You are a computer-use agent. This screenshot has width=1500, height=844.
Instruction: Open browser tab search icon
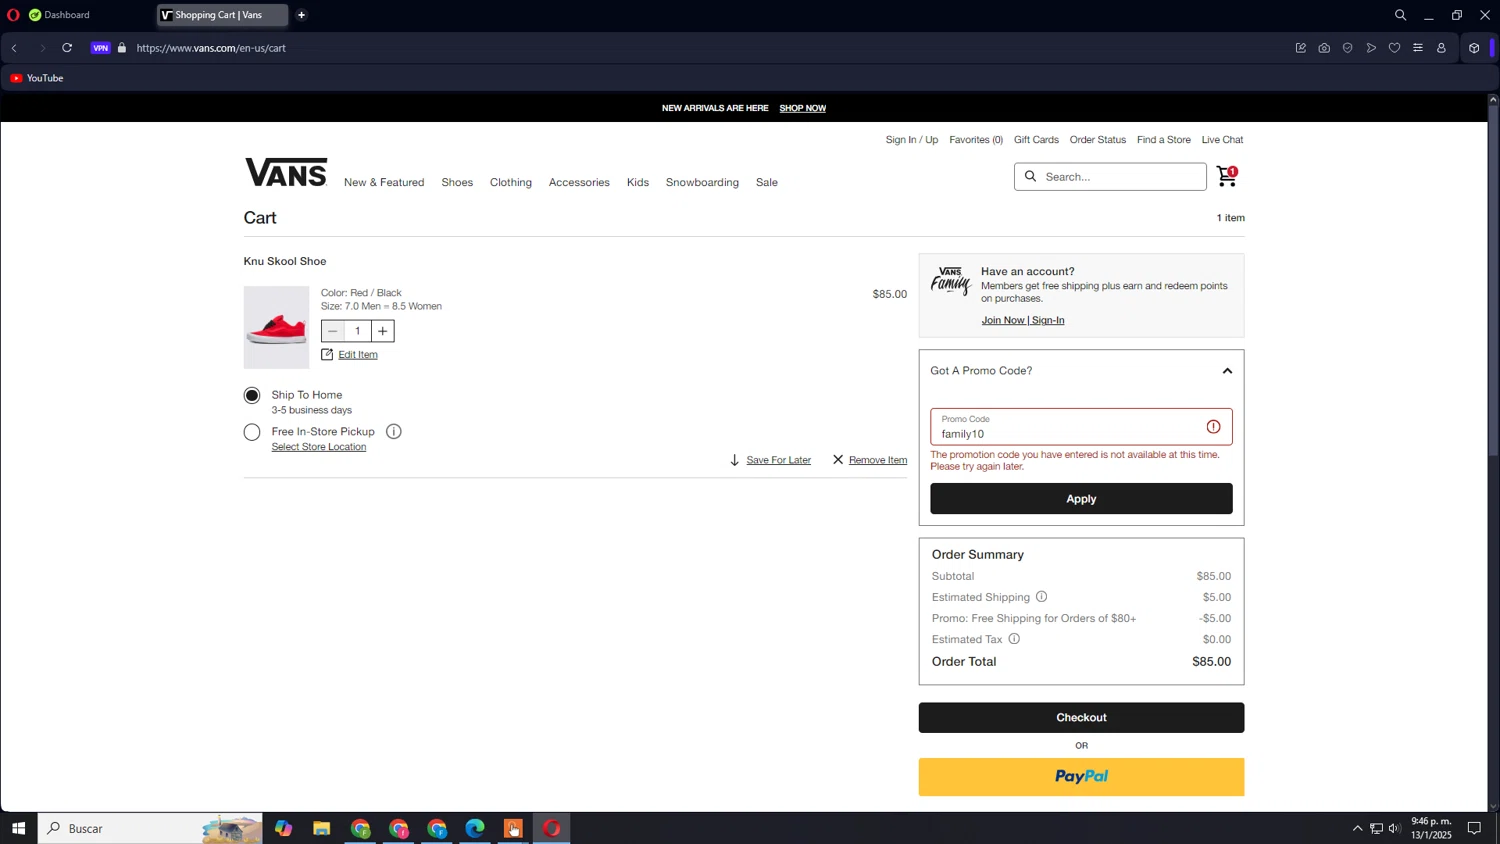[x=1400, y=15]
